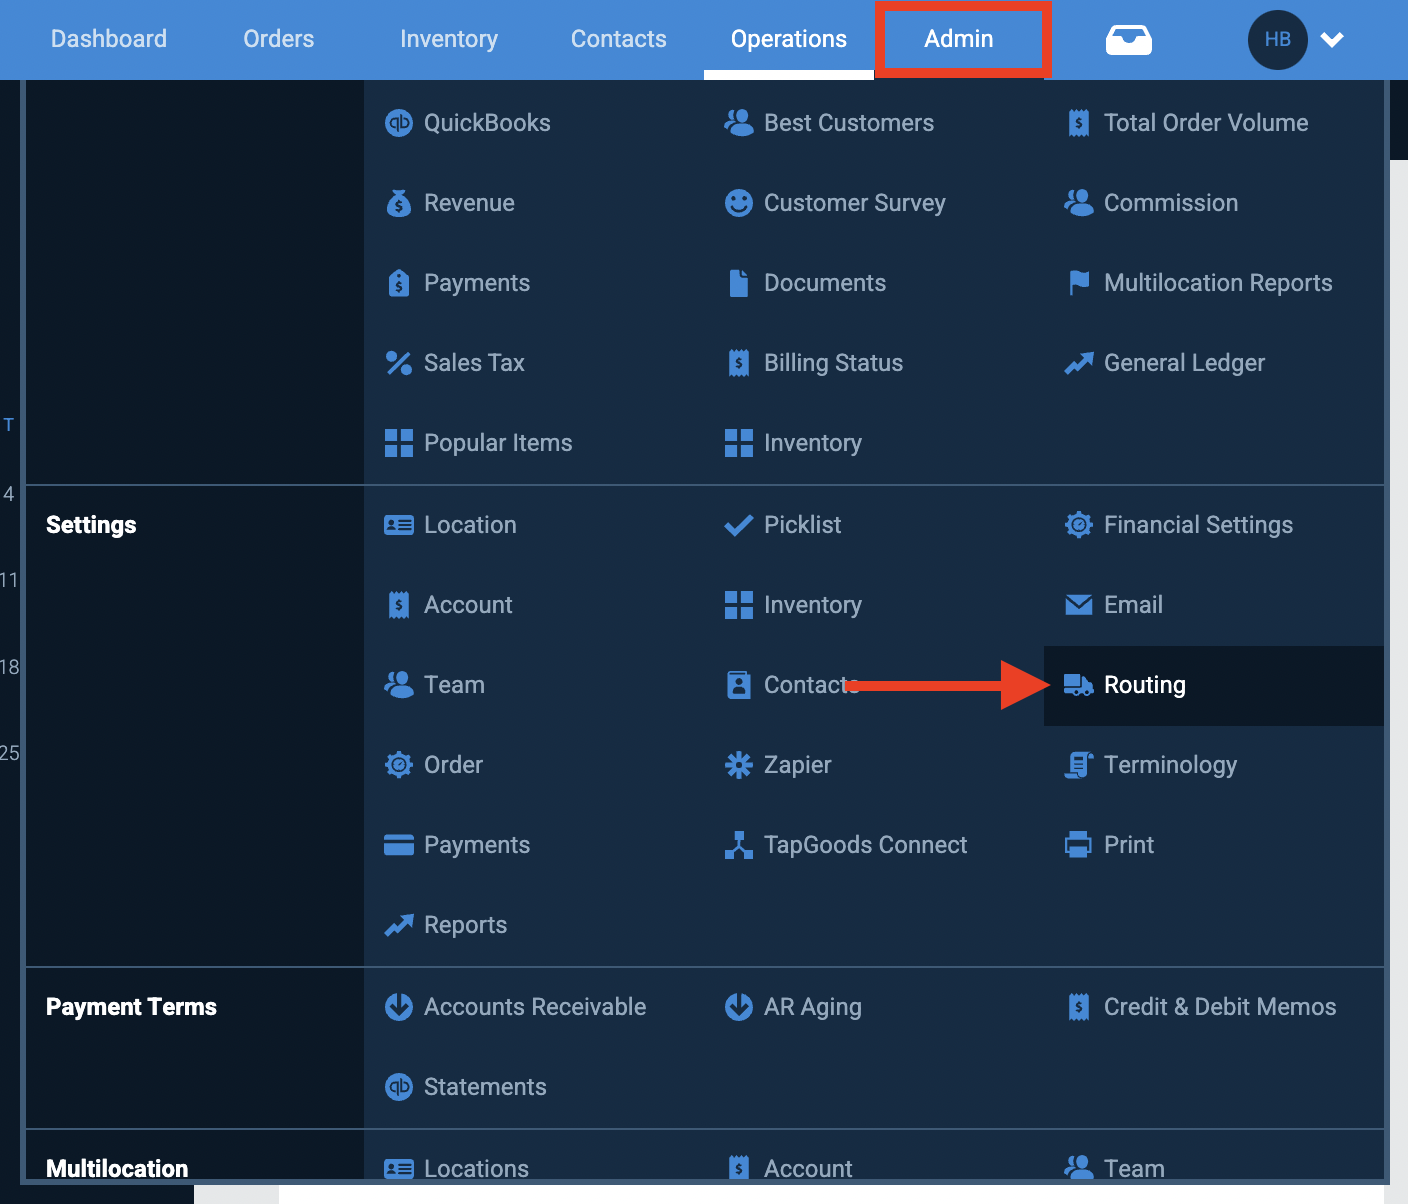This screenshot has width=1408, height=1204.
Task: Click the Terminology scroll icon
Action: (x=1079, y=765)
